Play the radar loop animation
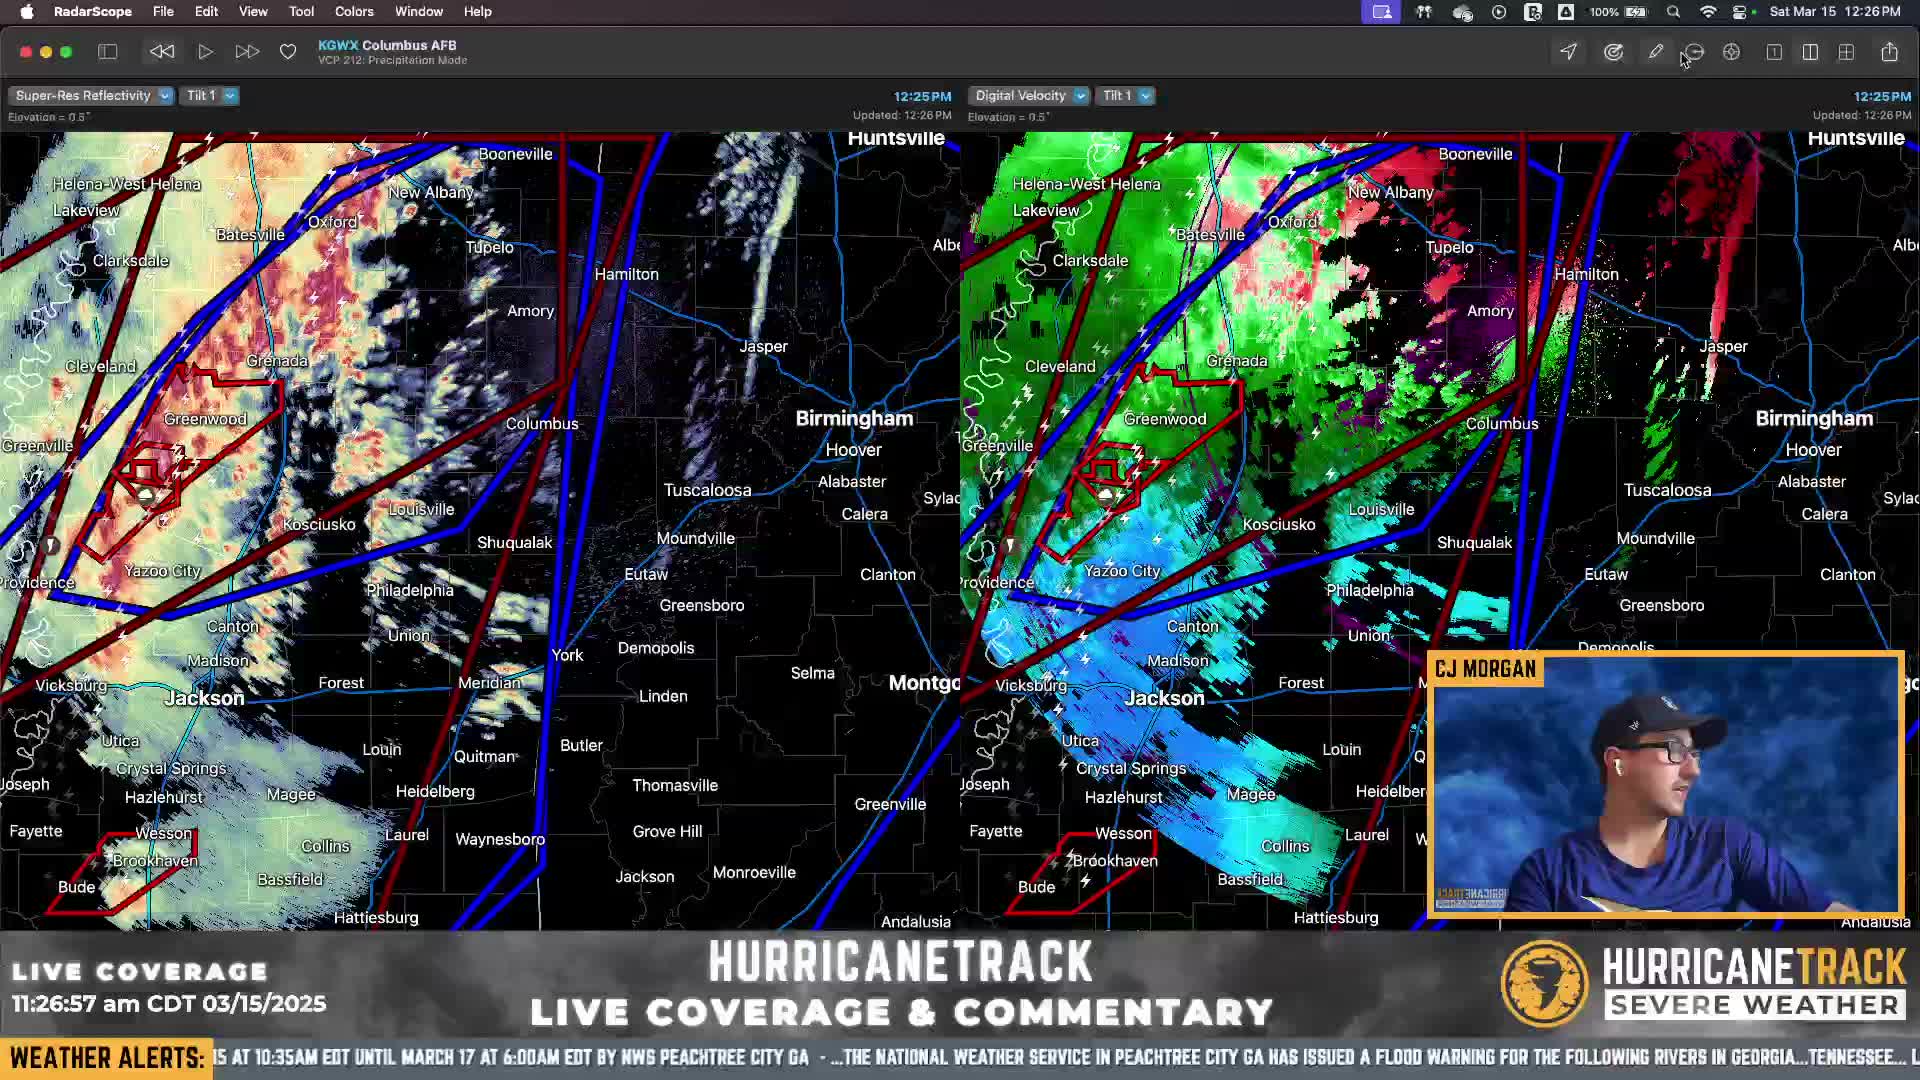 (205, 52)
